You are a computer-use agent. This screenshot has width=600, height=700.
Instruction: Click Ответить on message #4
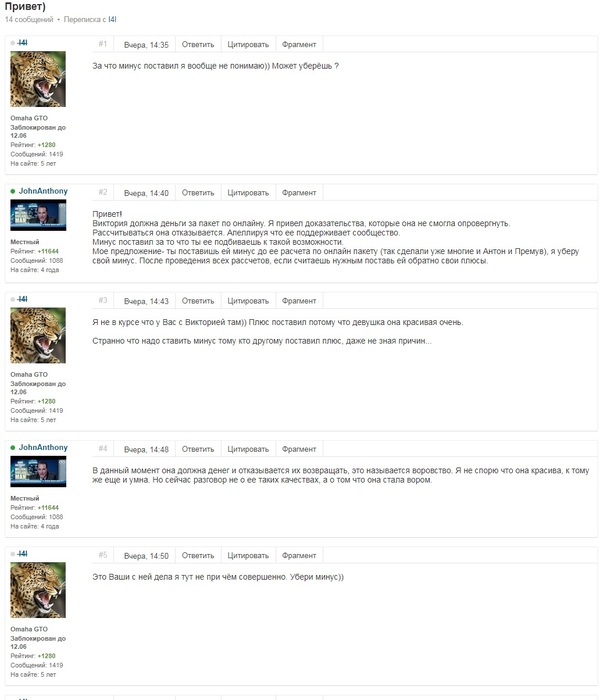[198, 449]
